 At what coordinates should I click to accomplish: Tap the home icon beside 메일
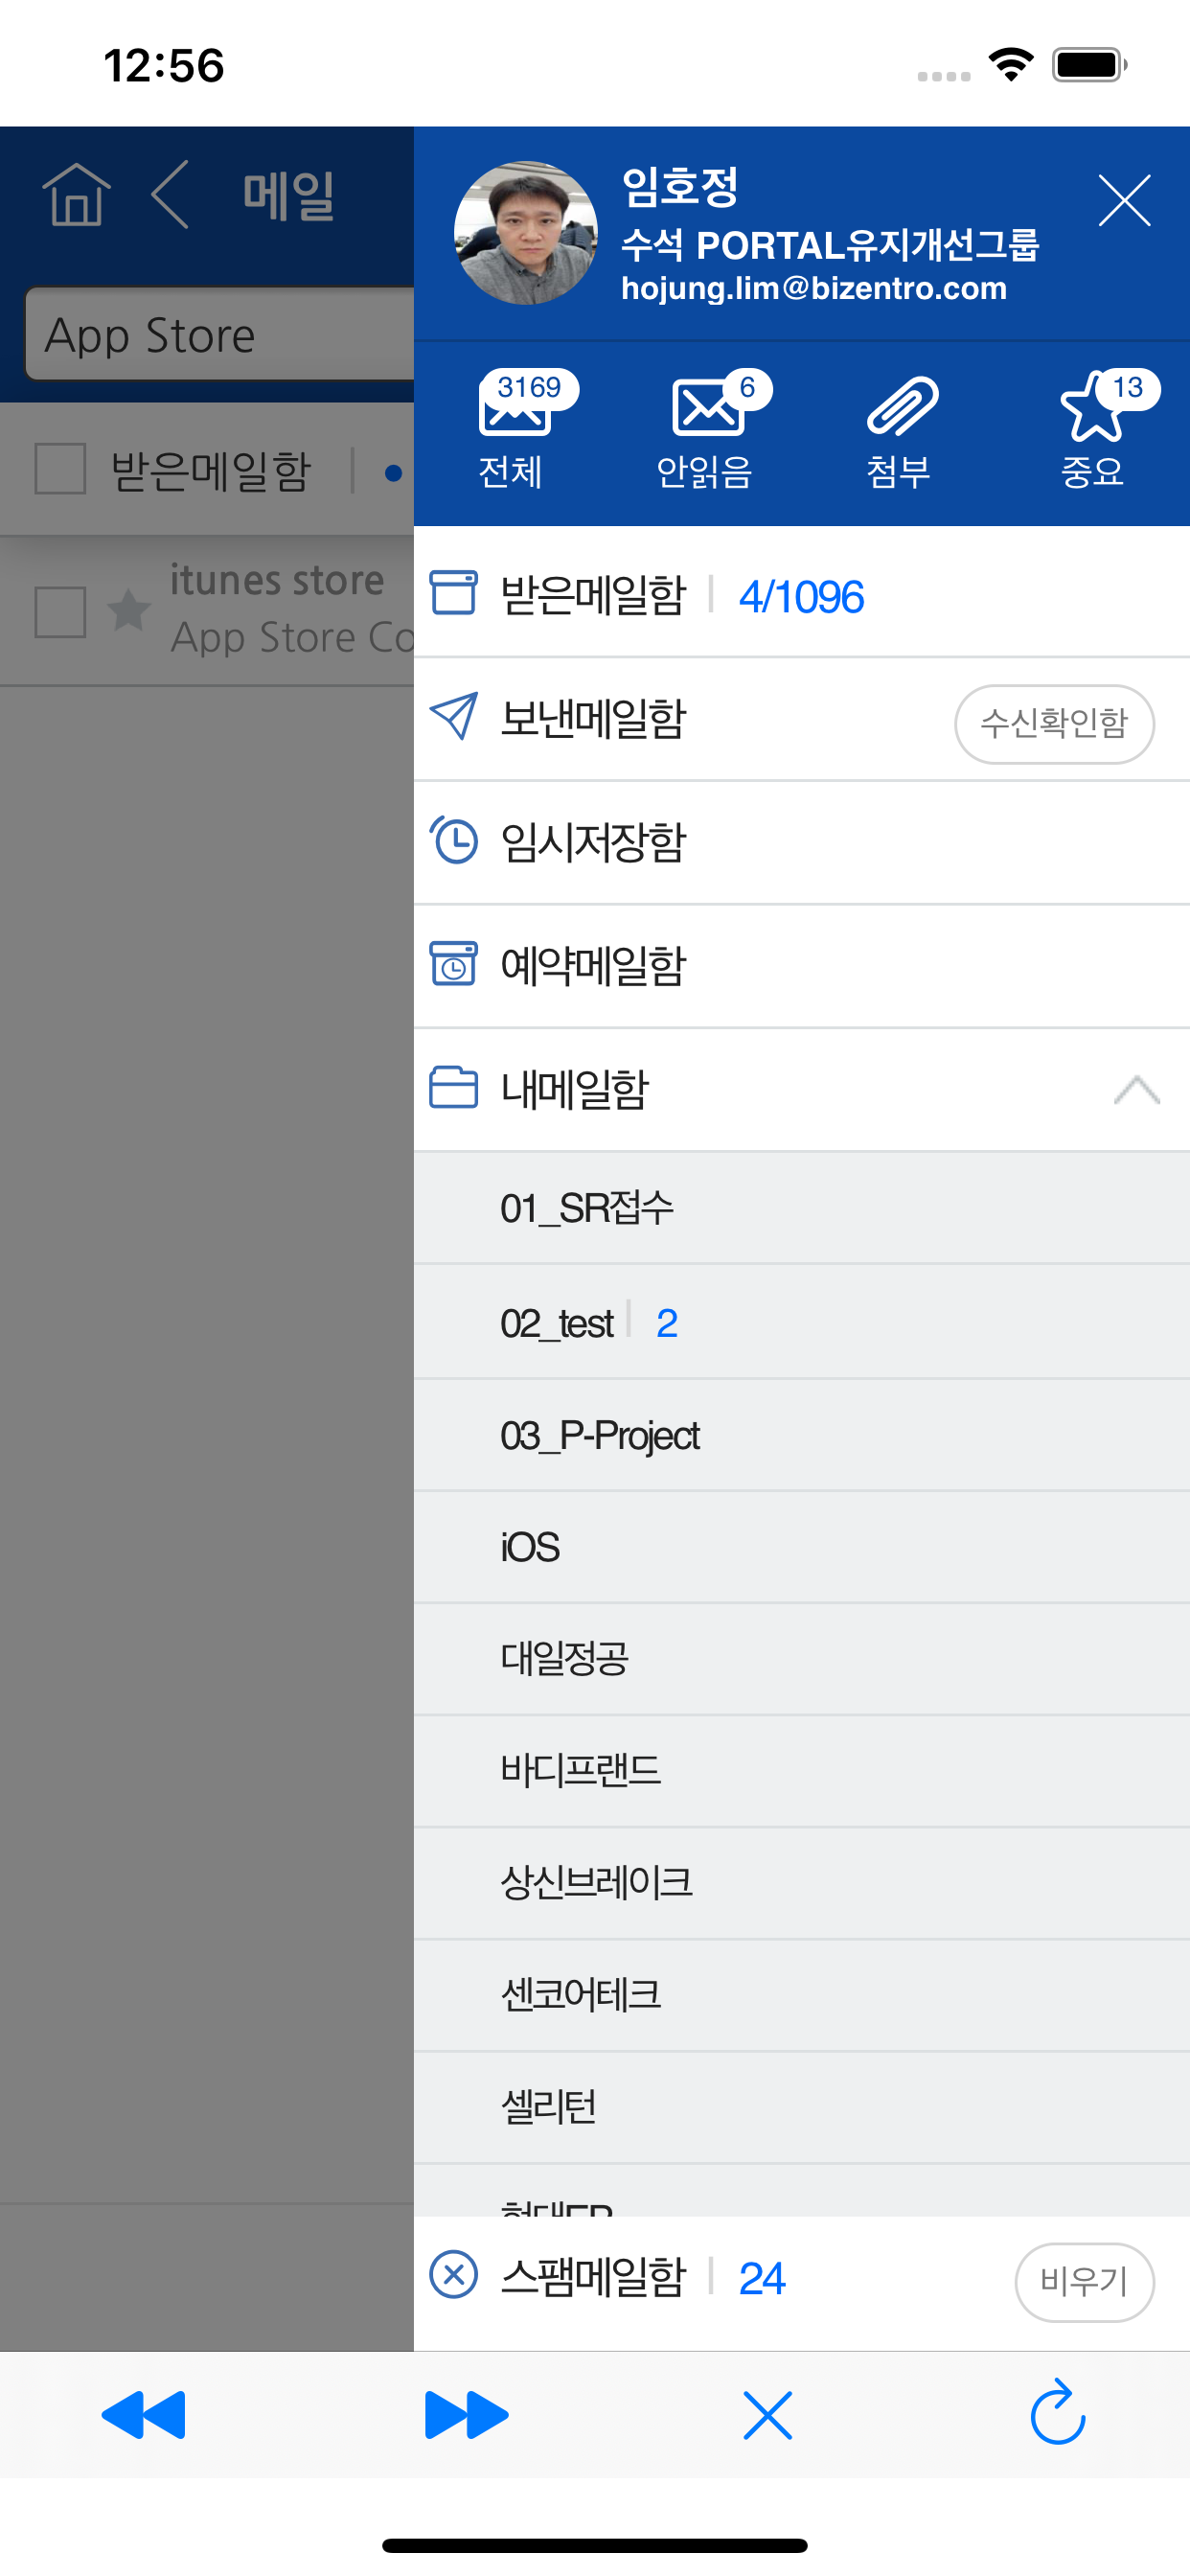(x=76, y=194)
